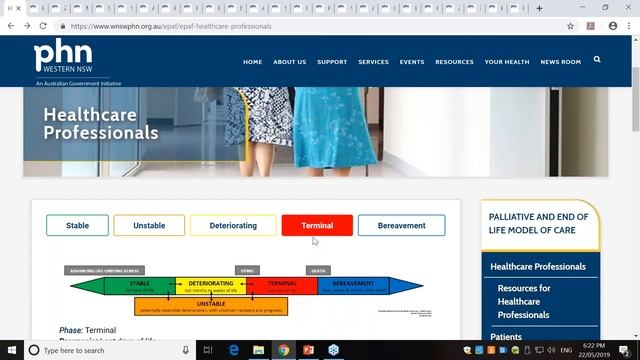640x360 pixels.
Task: Open the SUPPORT menu
Action: [x=332, y=62]
